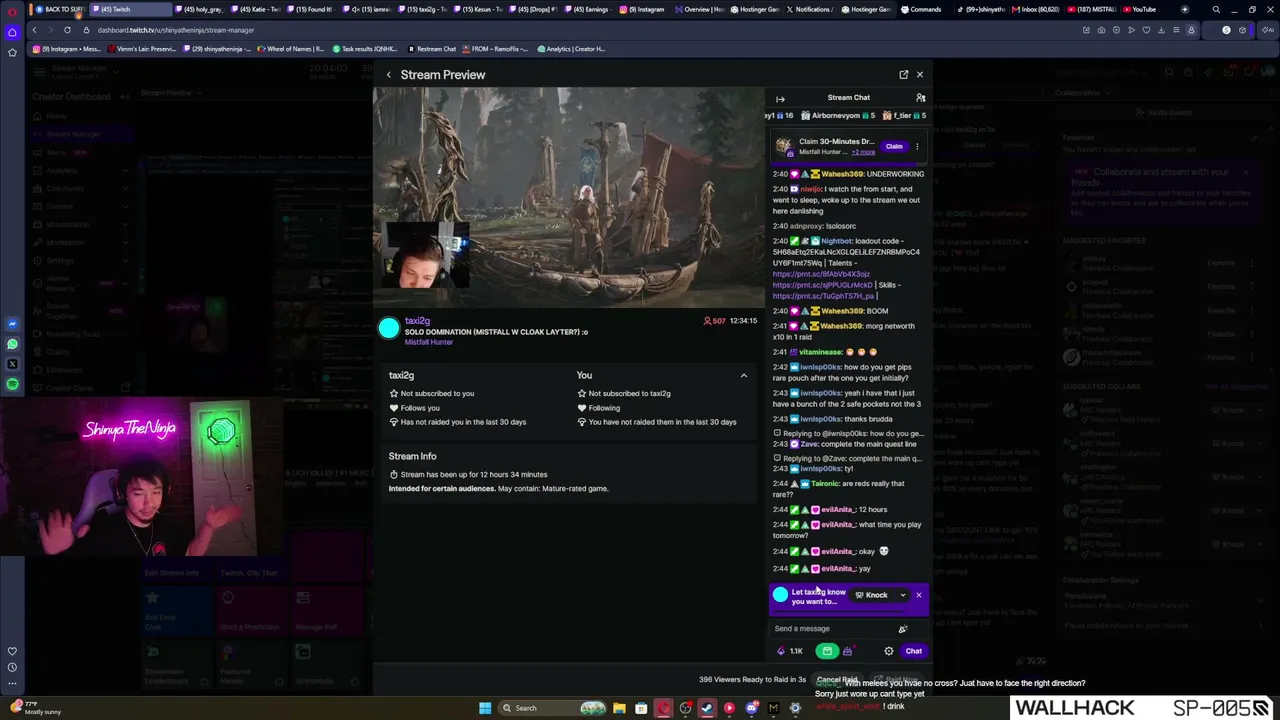1280x720 pixels.
Task: Open the '+2 more' drops link
Action: pos(863,152)
